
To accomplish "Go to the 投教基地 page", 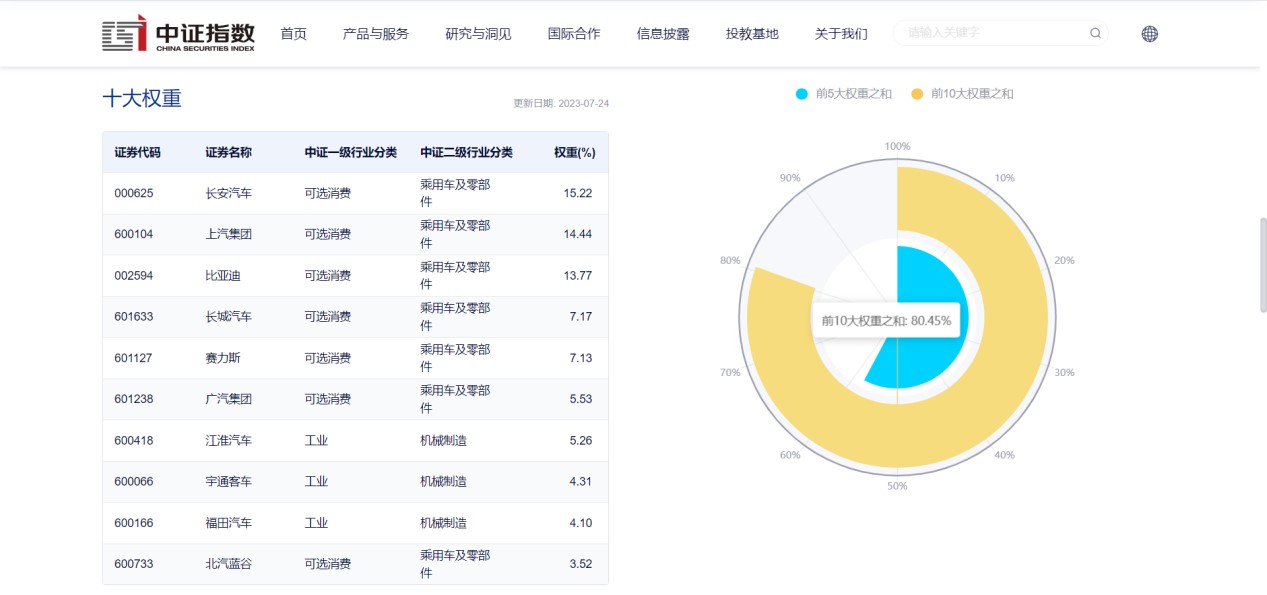I will click(x=752, y=34).
